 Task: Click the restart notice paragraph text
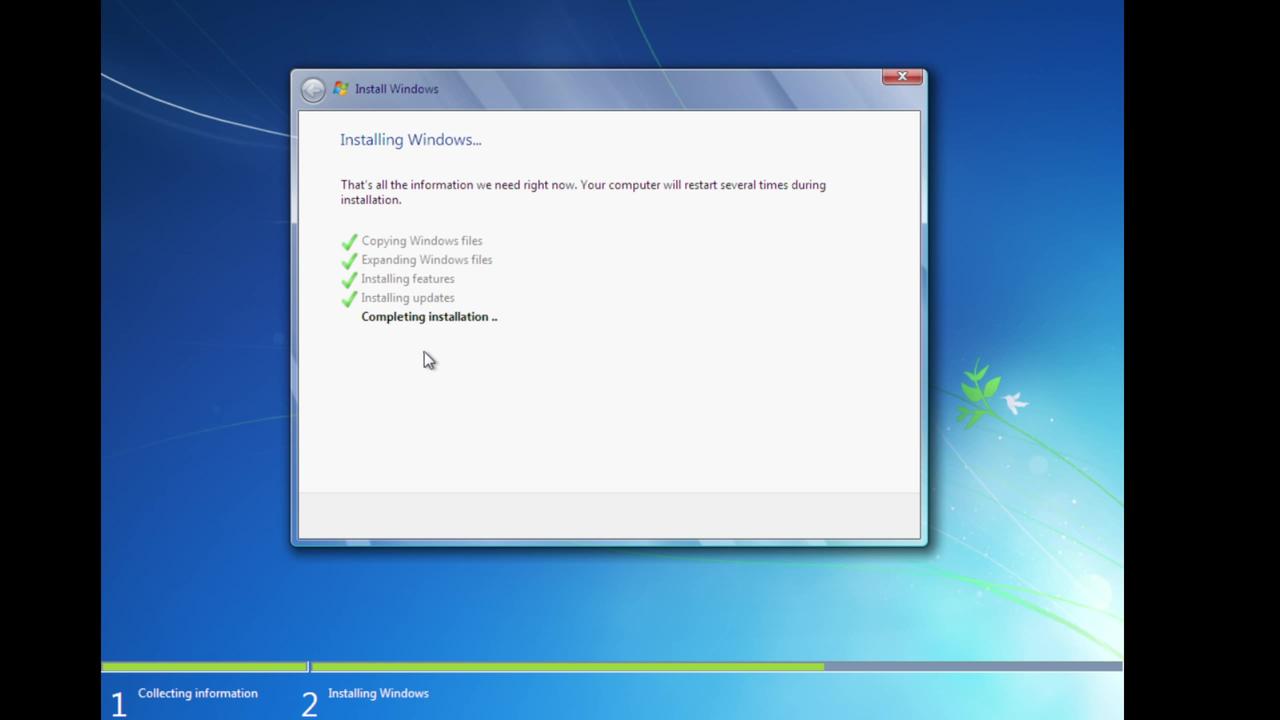tap(583, 192)
